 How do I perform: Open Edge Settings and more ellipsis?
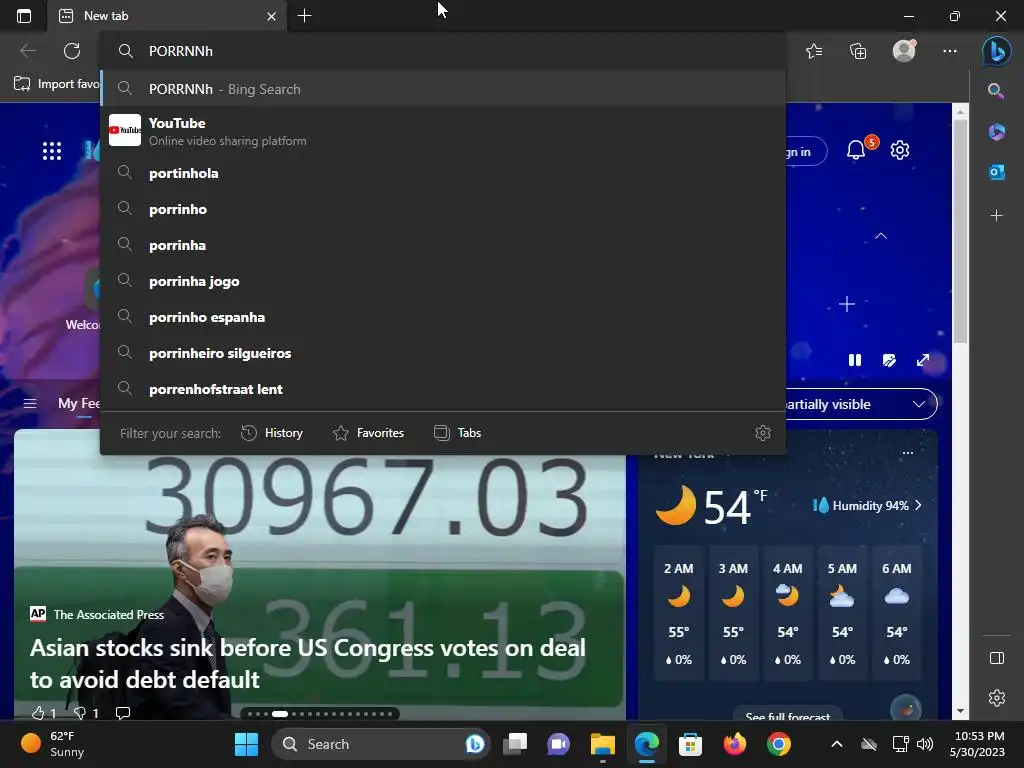coord(950,51)
